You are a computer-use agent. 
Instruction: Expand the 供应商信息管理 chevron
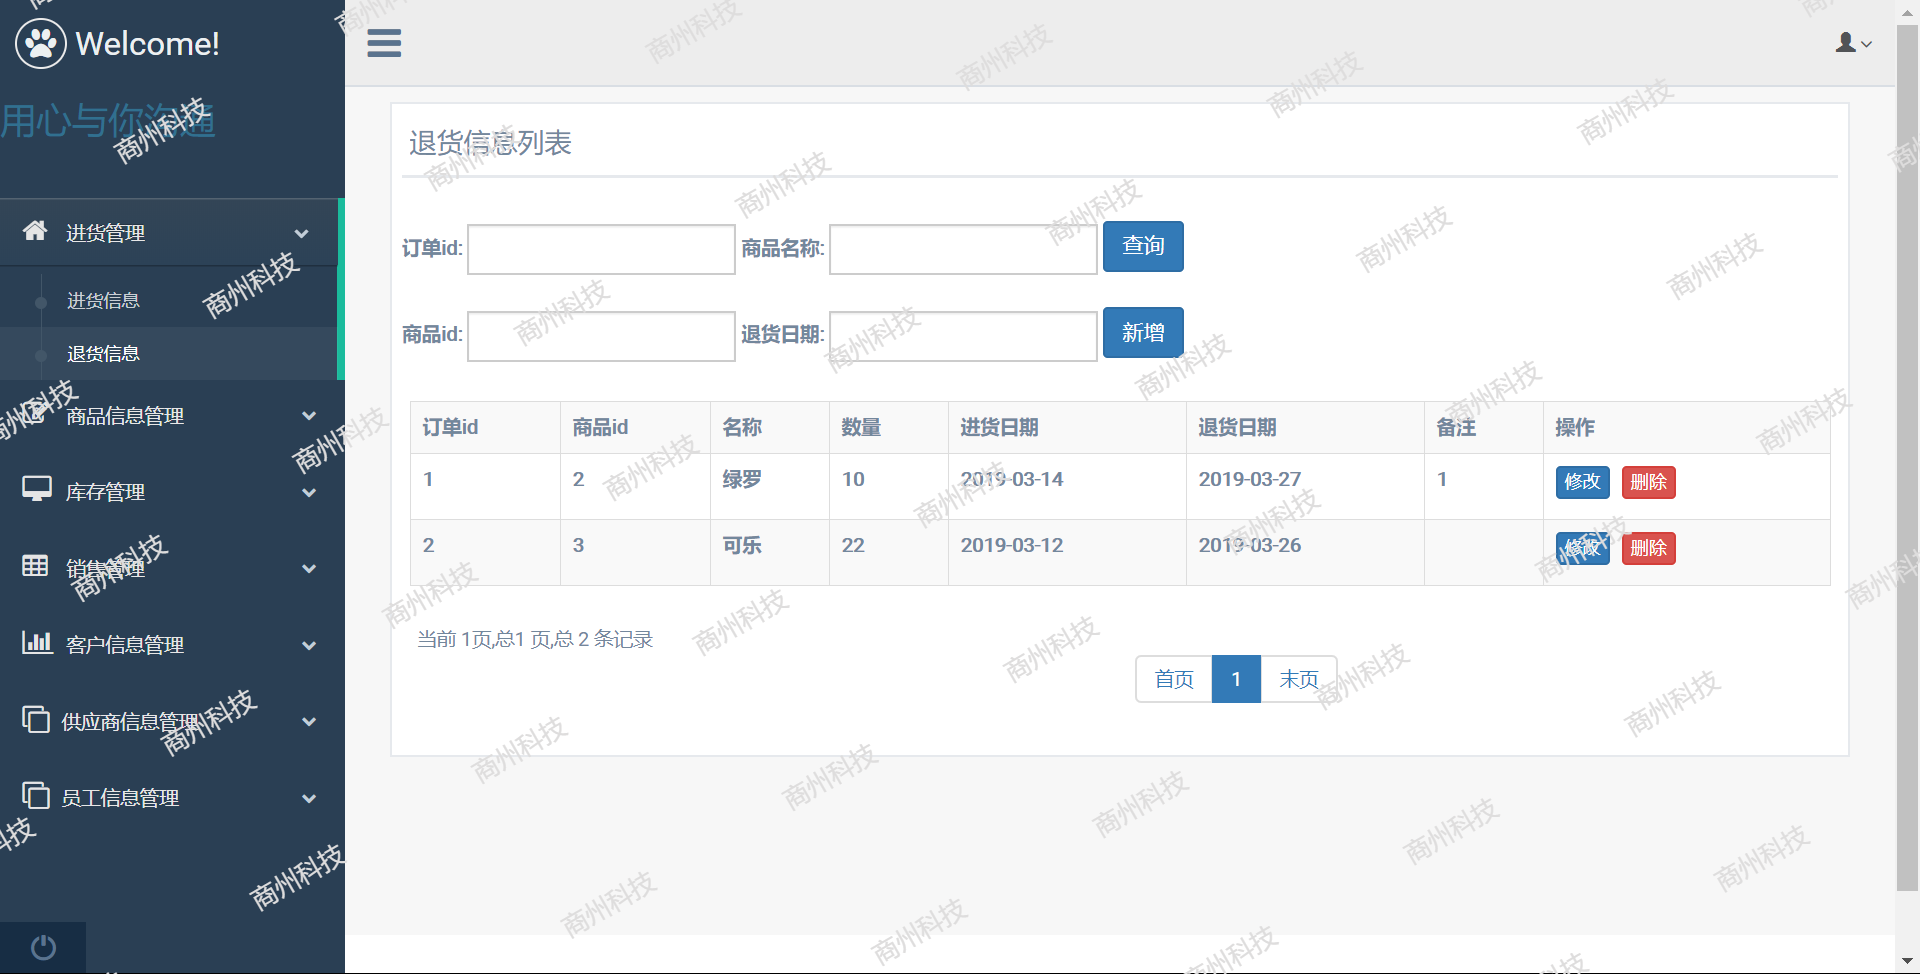coord(309,721)
